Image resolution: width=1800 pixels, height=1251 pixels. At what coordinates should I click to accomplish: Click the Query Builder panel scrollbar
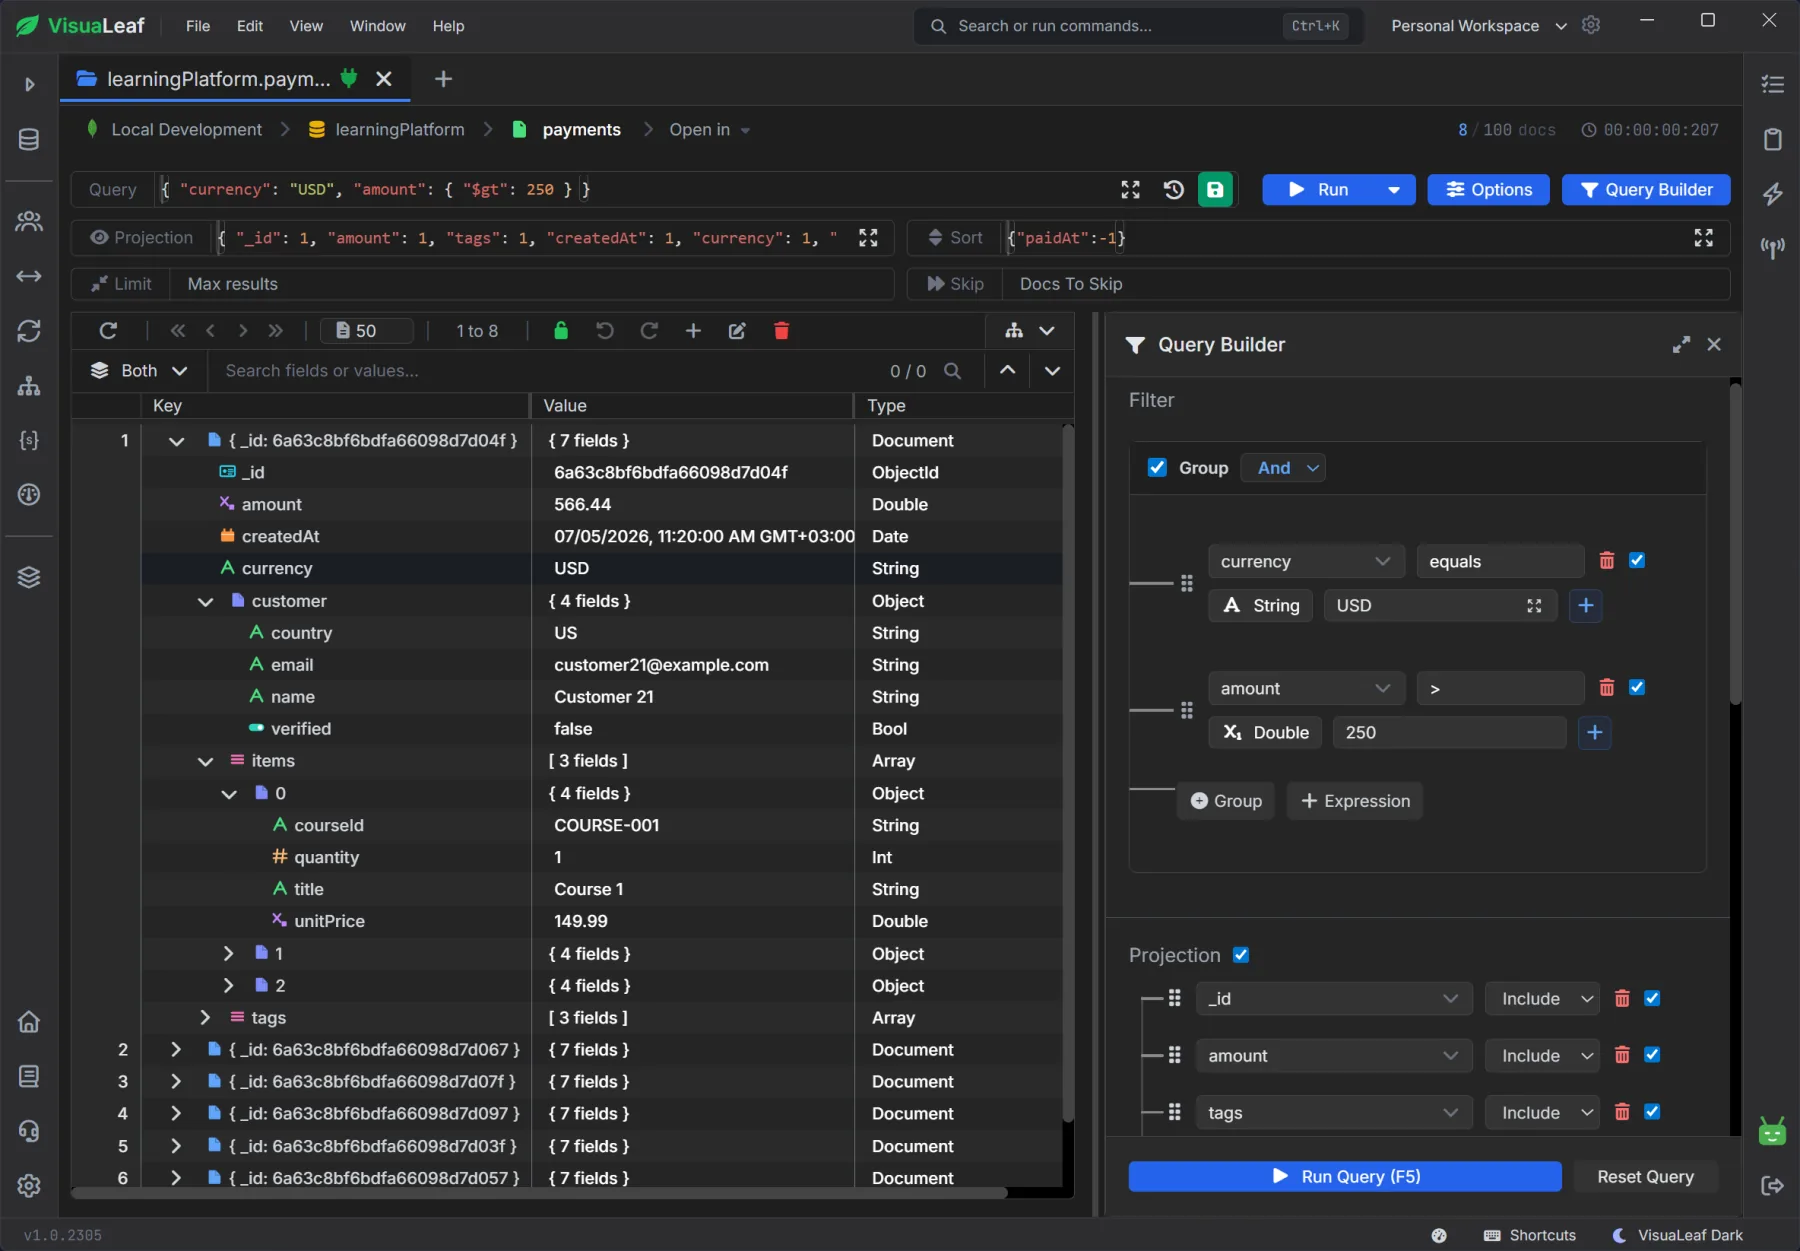tap(1735, 545)
